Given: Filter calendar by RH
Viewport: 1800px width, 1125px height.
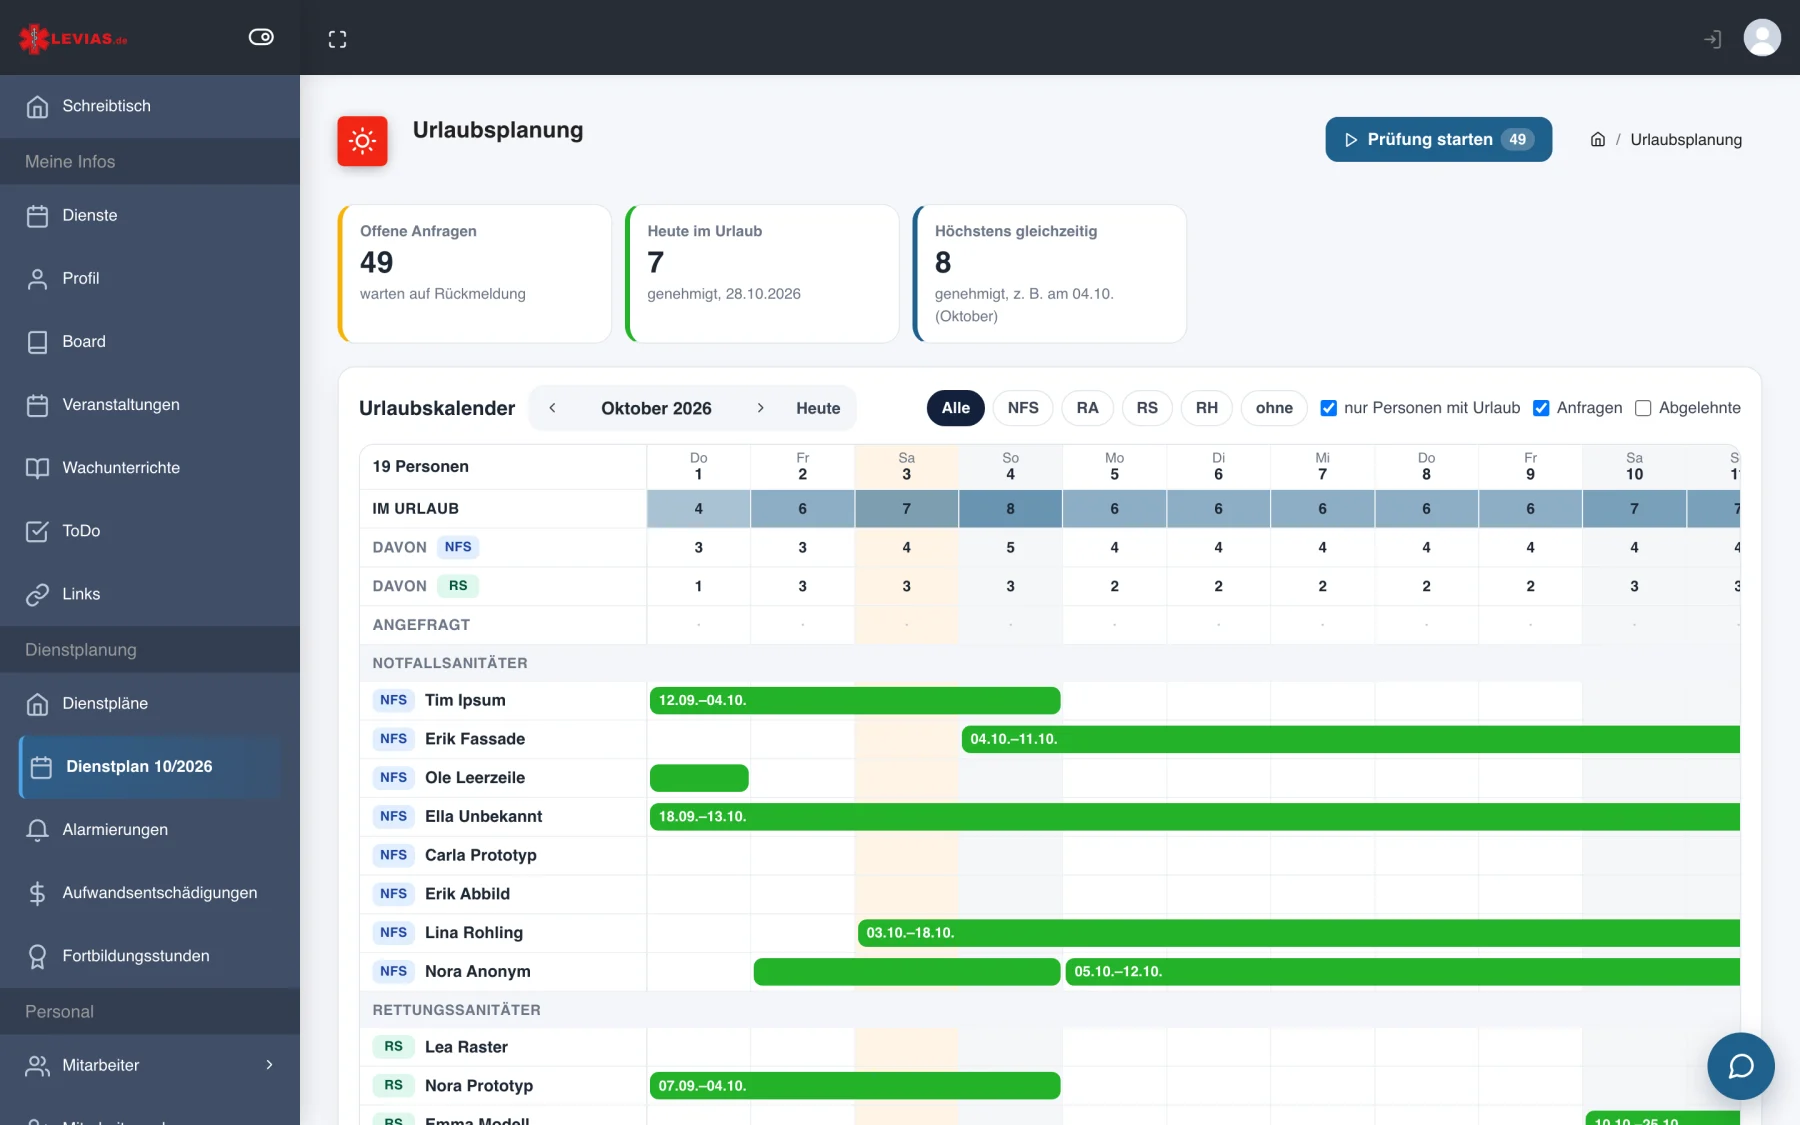Looking at the screenshot, I should pos(1207,408).
